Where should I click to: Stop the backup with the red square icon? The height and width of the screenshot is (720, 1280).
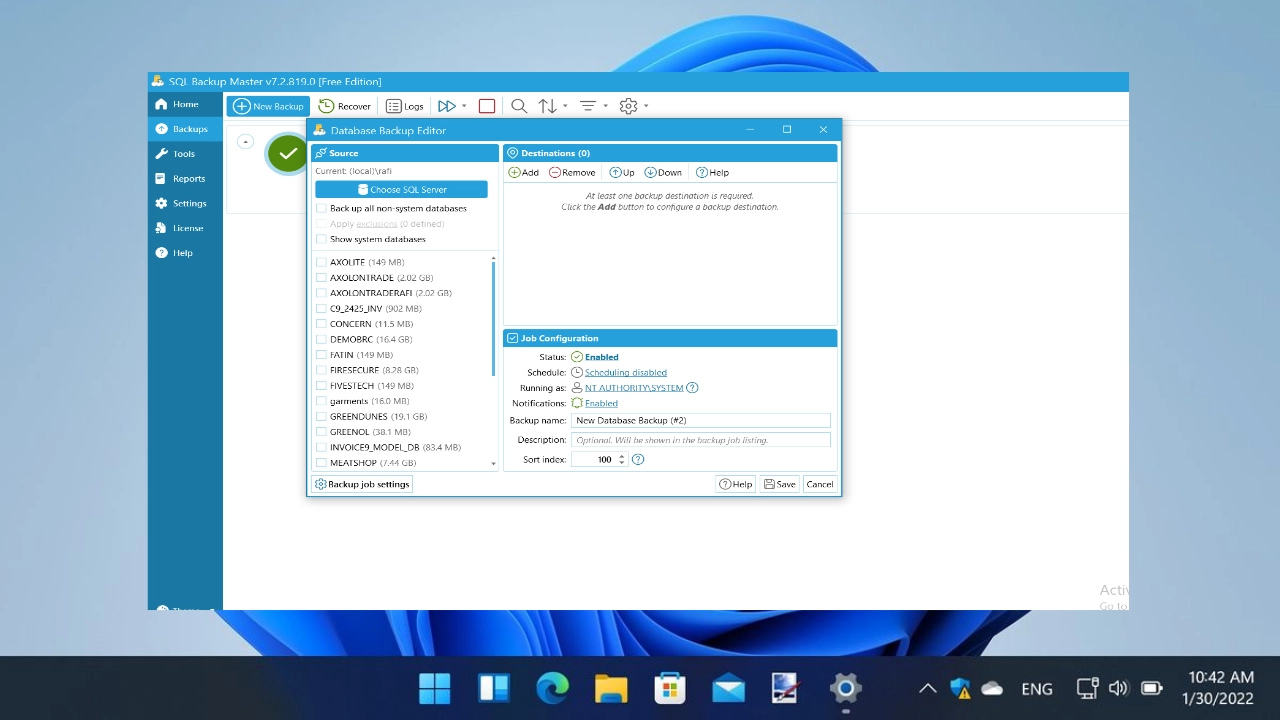tap(487, 106)
